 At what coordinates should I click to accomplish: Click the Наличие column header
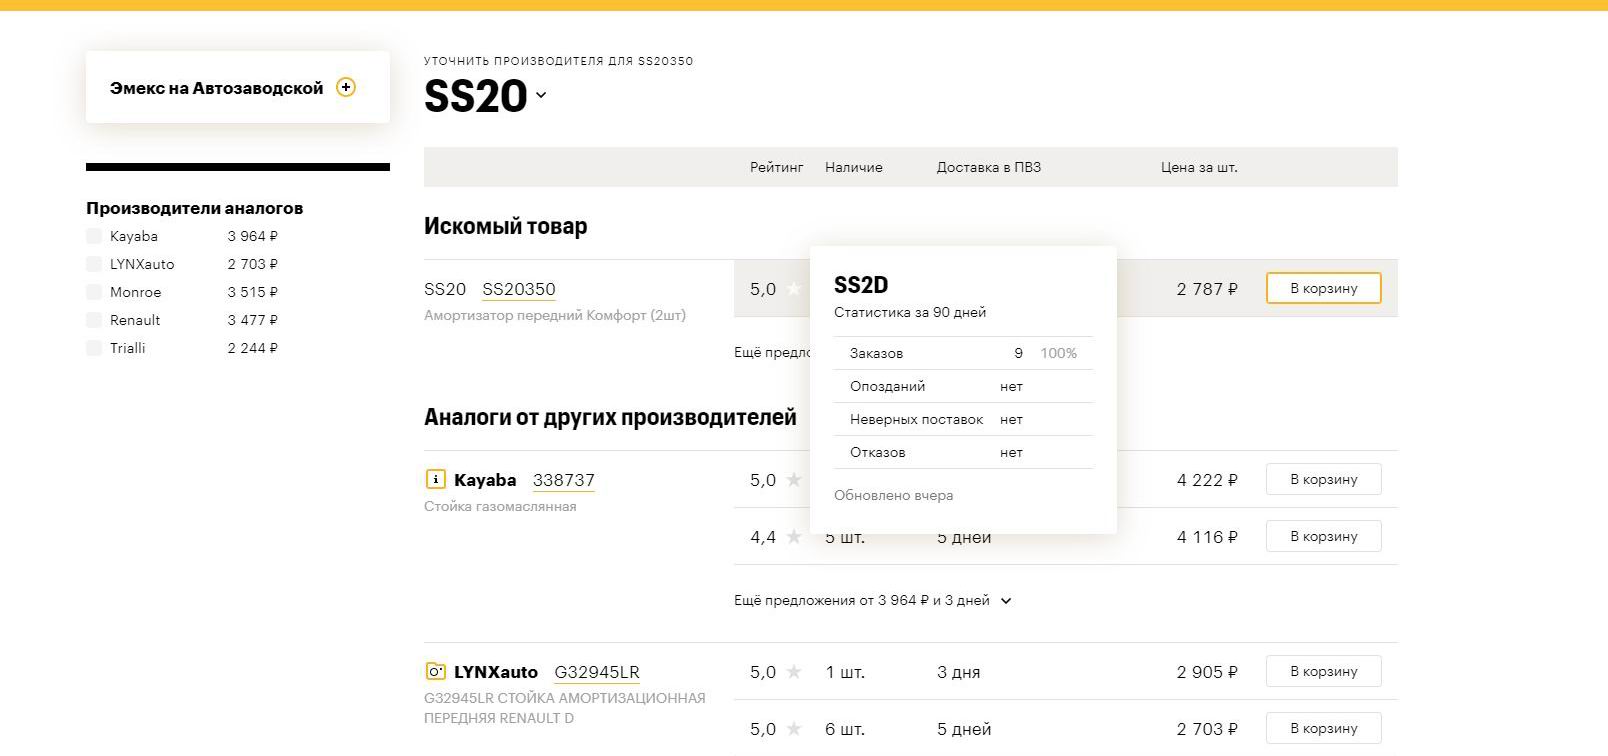coord(854,167)
